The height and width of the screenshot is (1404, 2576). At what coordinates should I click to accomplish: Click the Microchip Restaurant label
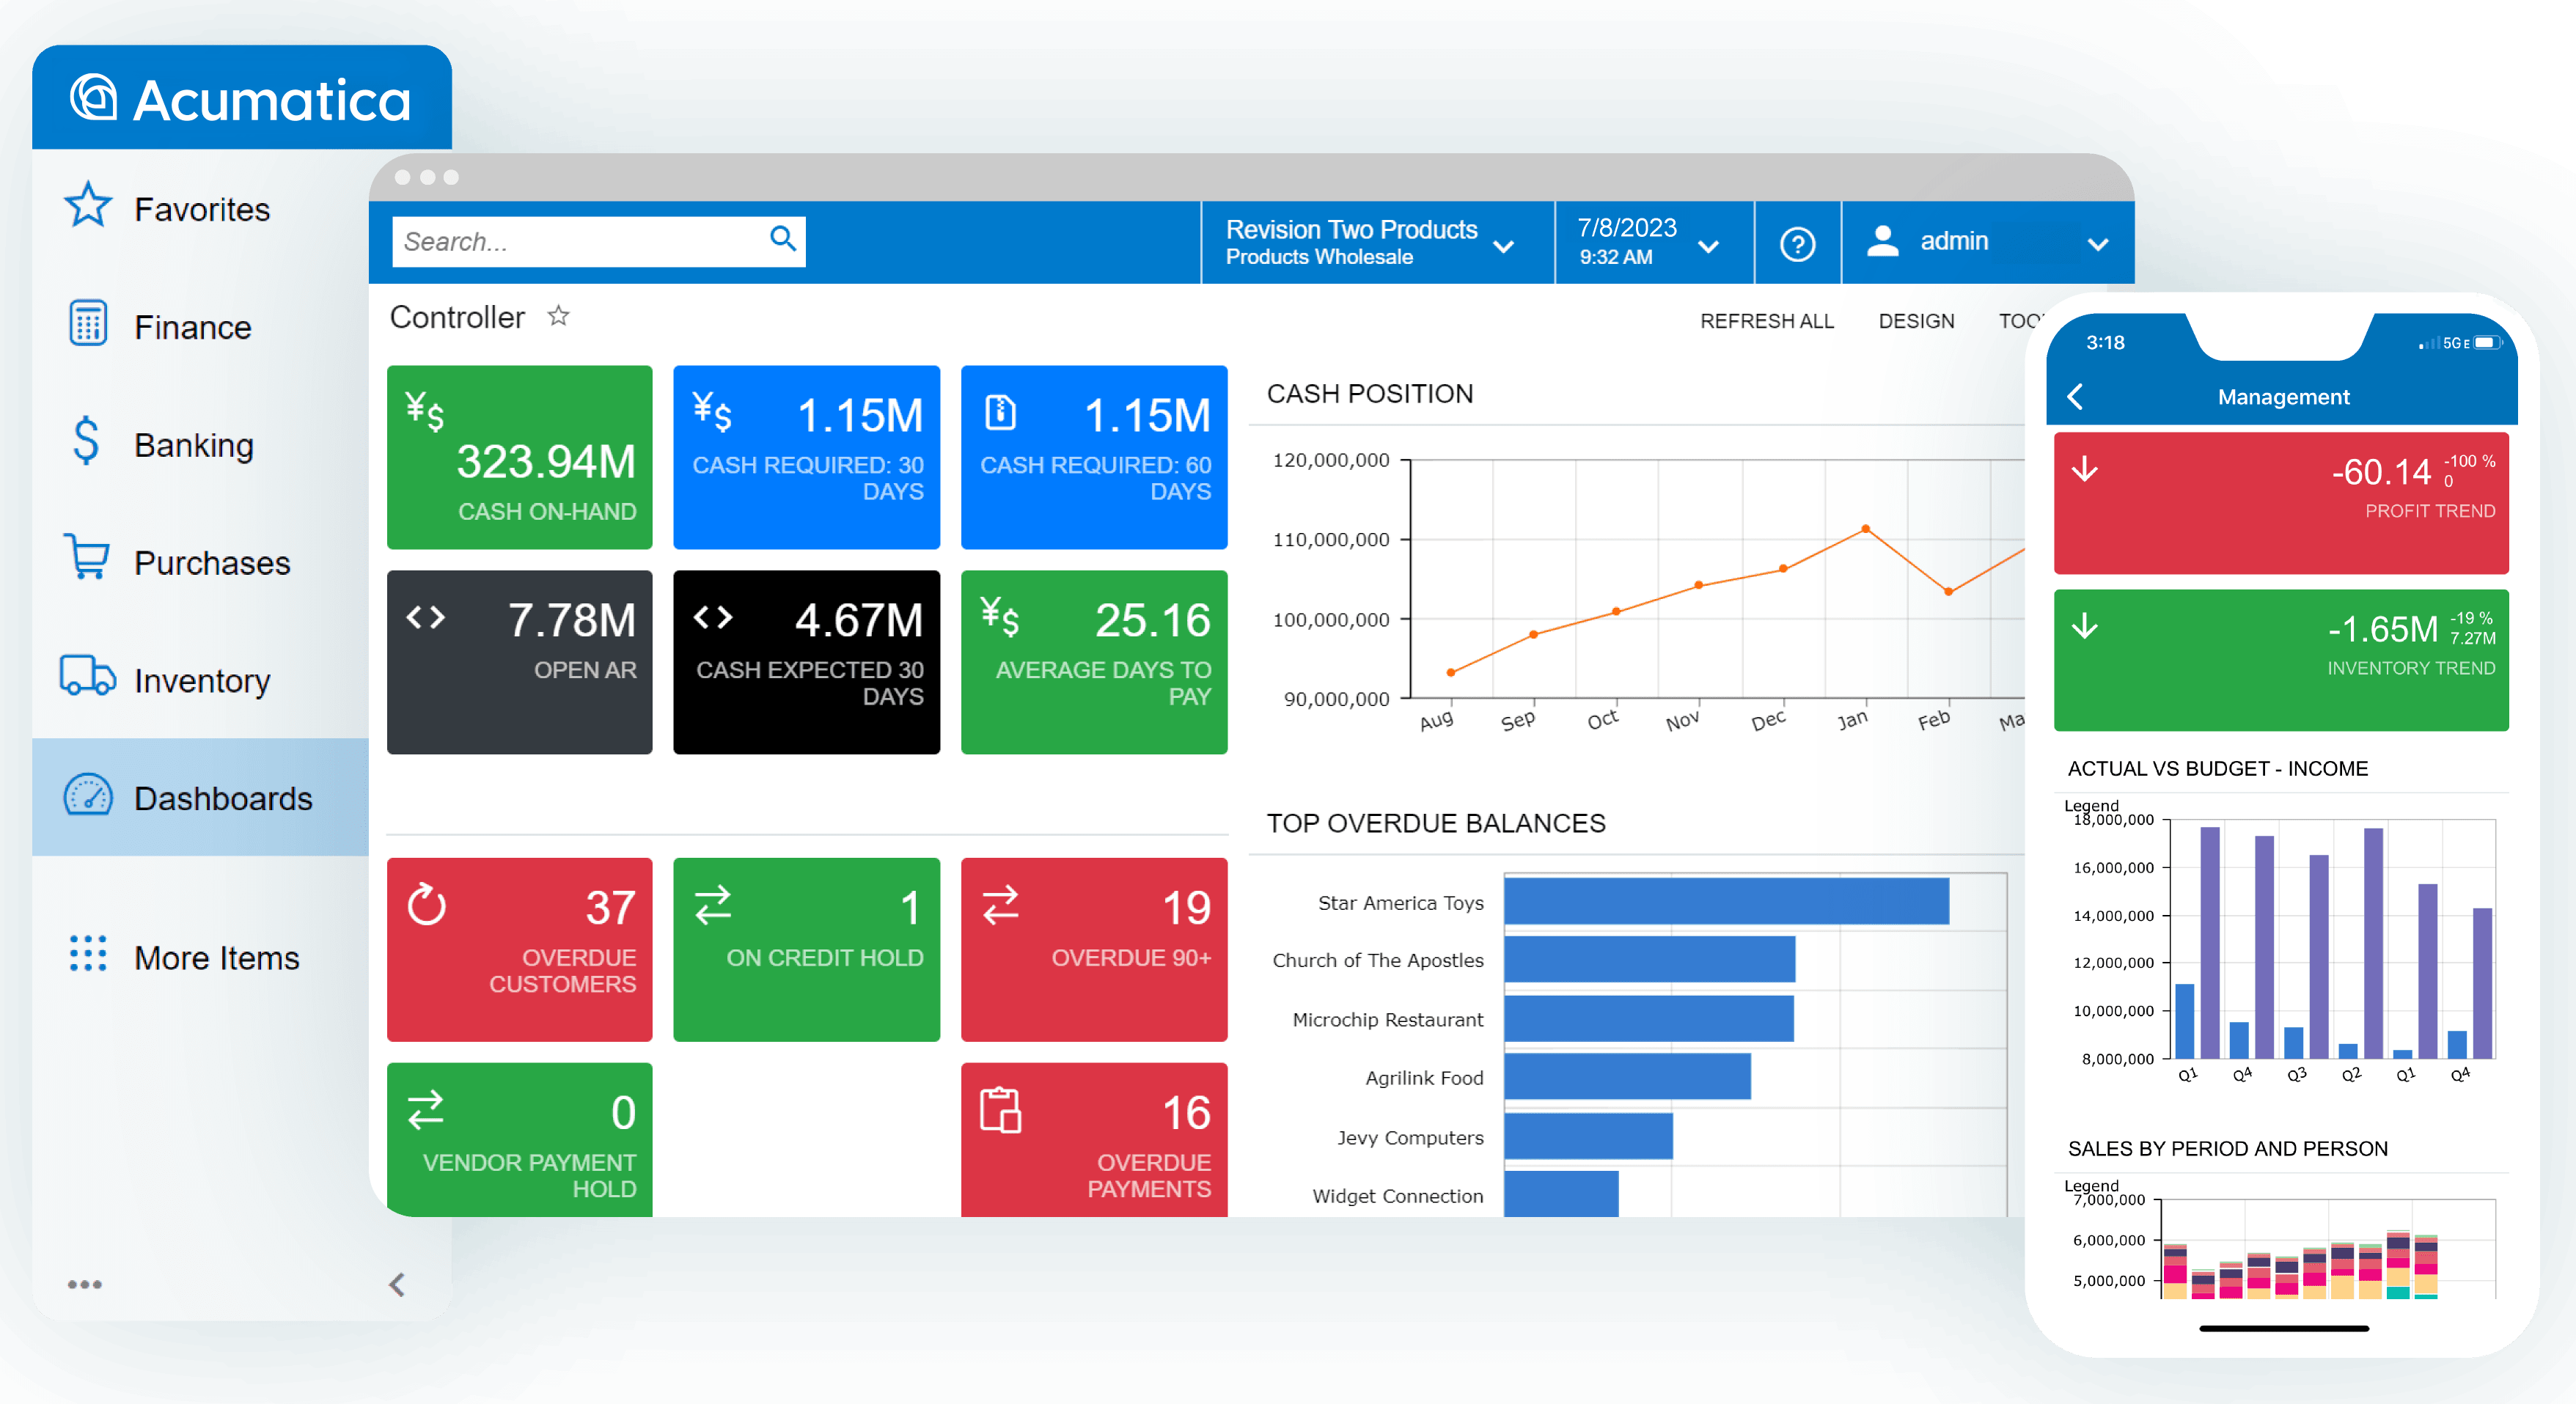[1388, 1019]
